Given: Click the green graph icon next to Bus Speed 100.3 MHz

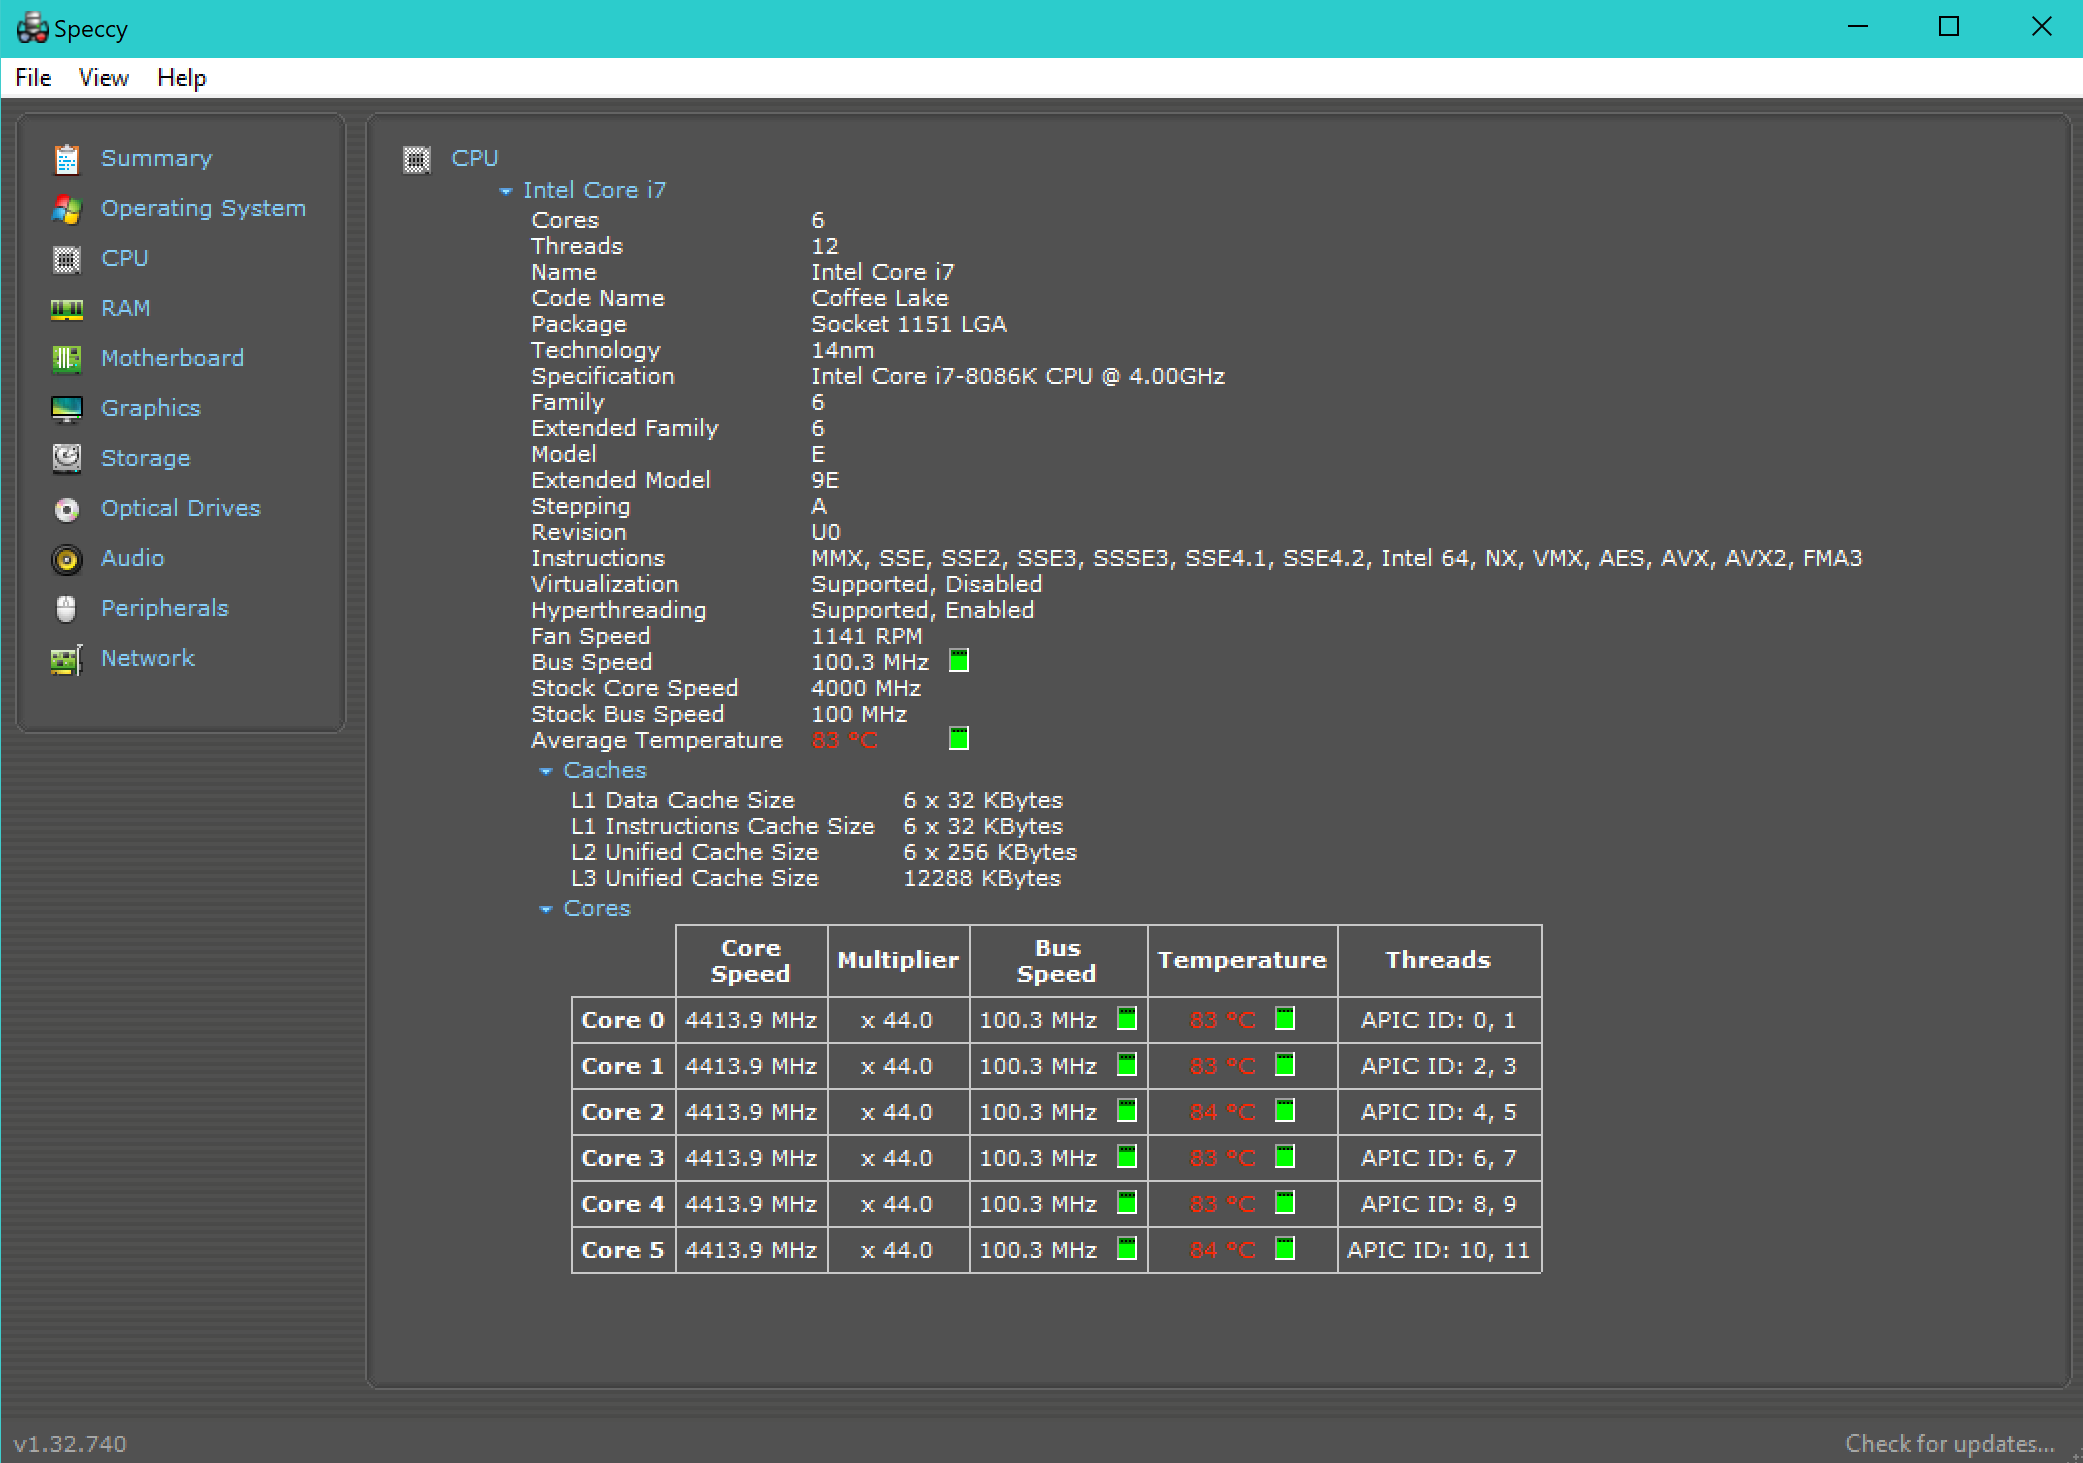Looking at the screenshot, I should pos(959,661).
